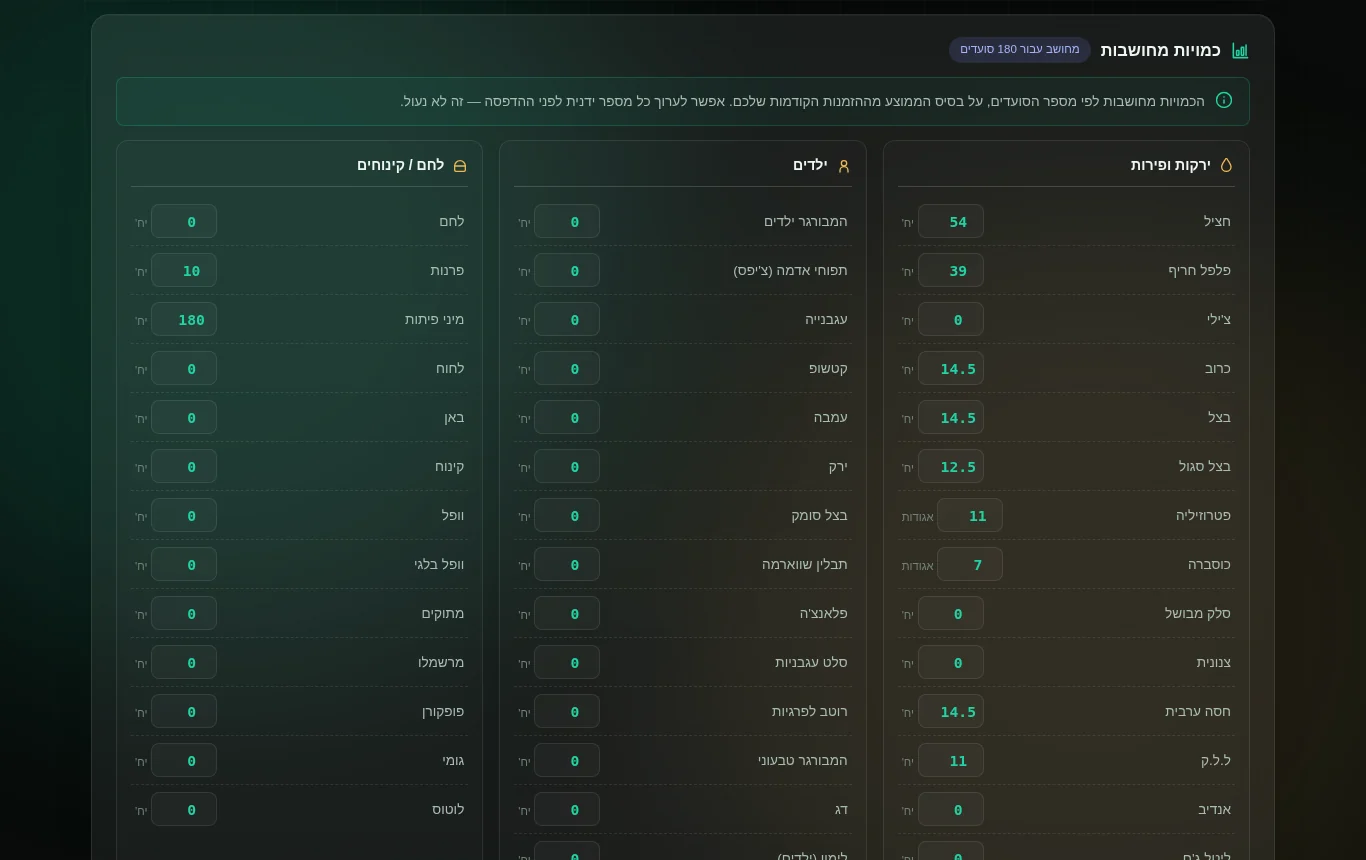Screen dimensions: 1366x860
Task: Click the מחושב עבור 180 סועדים badge
Action: pyautogui.click(x=1020, y=50)
